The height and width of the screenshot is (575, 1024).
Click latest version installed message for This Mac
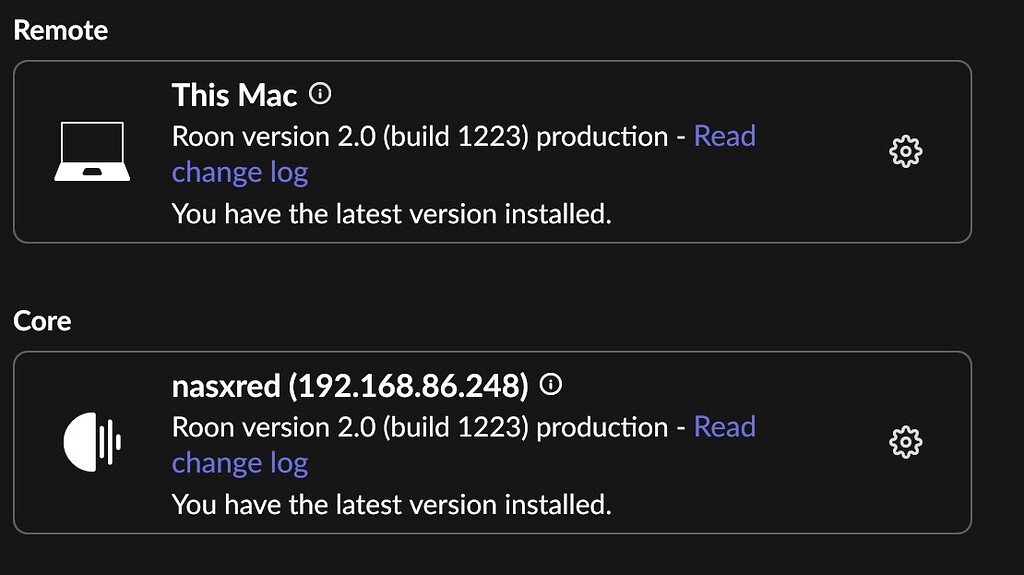[392, 214]
